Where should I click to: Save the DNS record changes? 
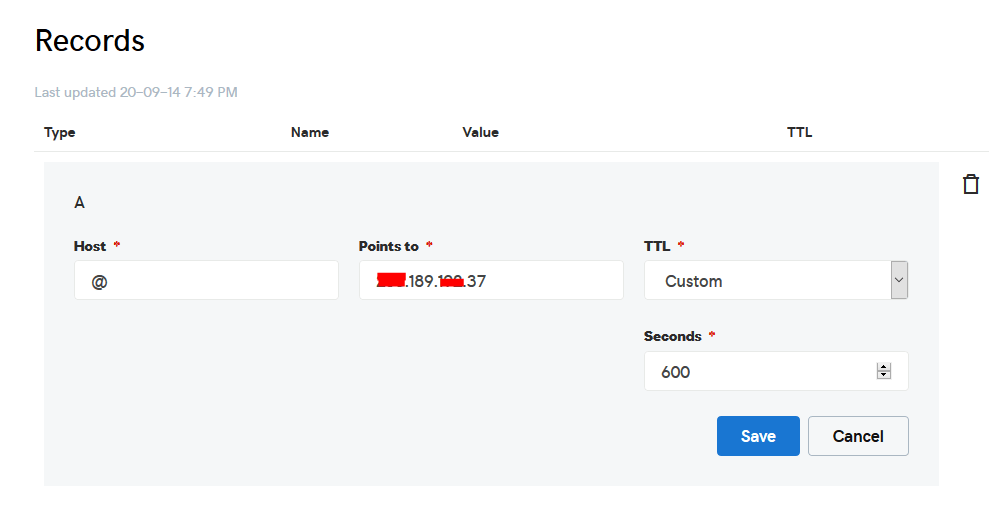758,436
